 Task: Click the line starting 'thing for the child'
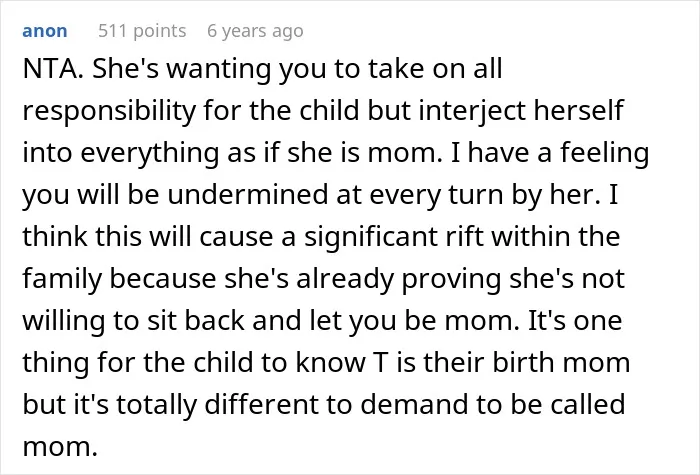pos(326,362)
